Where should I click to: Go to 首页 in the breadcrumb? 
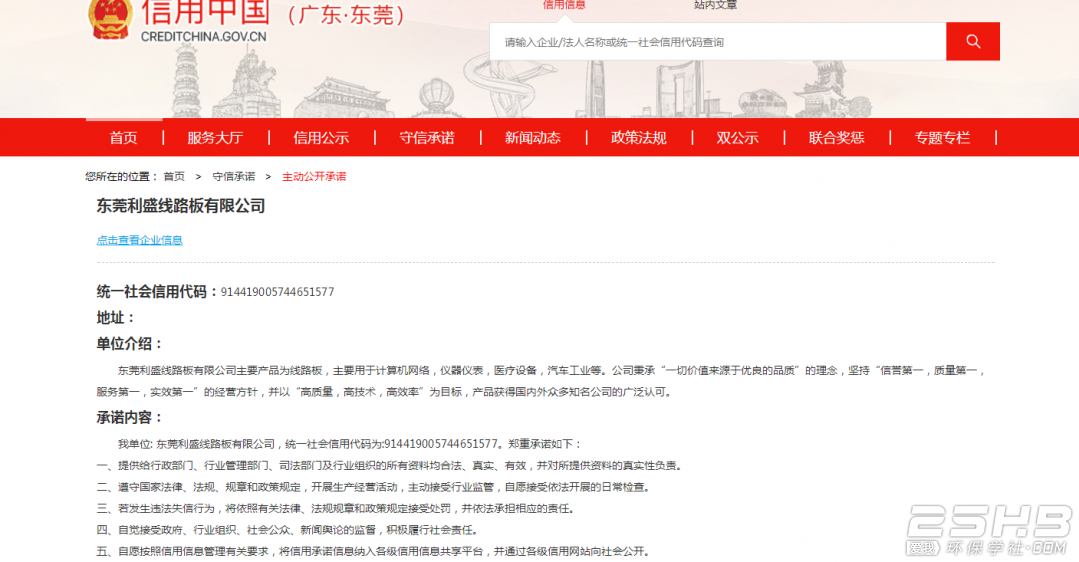[x=174, y=177]
